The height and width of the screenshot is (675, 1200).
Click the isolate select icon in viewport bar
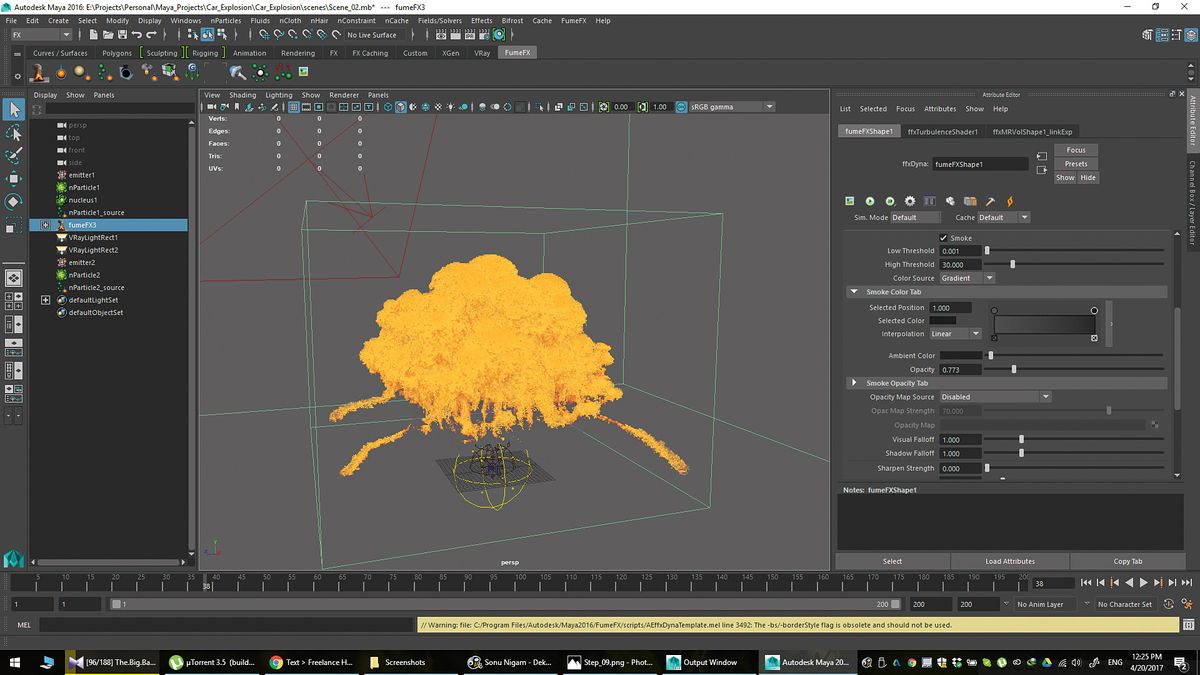tap(538, 107)
